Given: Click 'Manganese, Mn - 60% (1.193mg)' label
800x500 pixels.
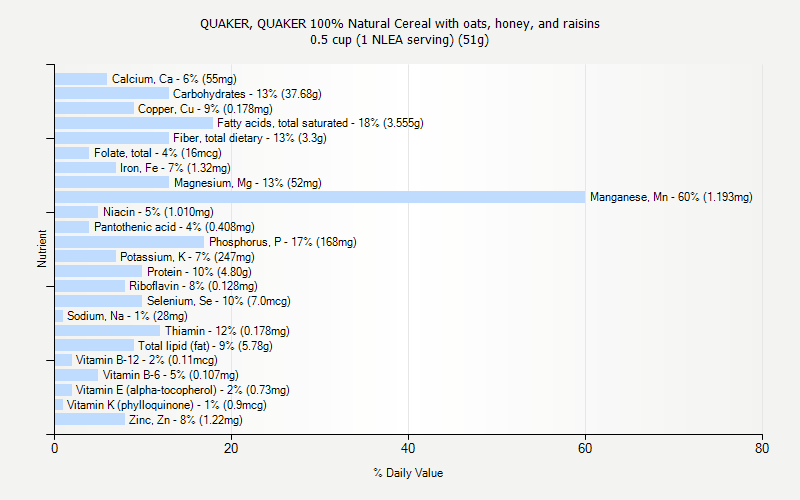Looking at the screenshot, I should [x=671, y=197].
